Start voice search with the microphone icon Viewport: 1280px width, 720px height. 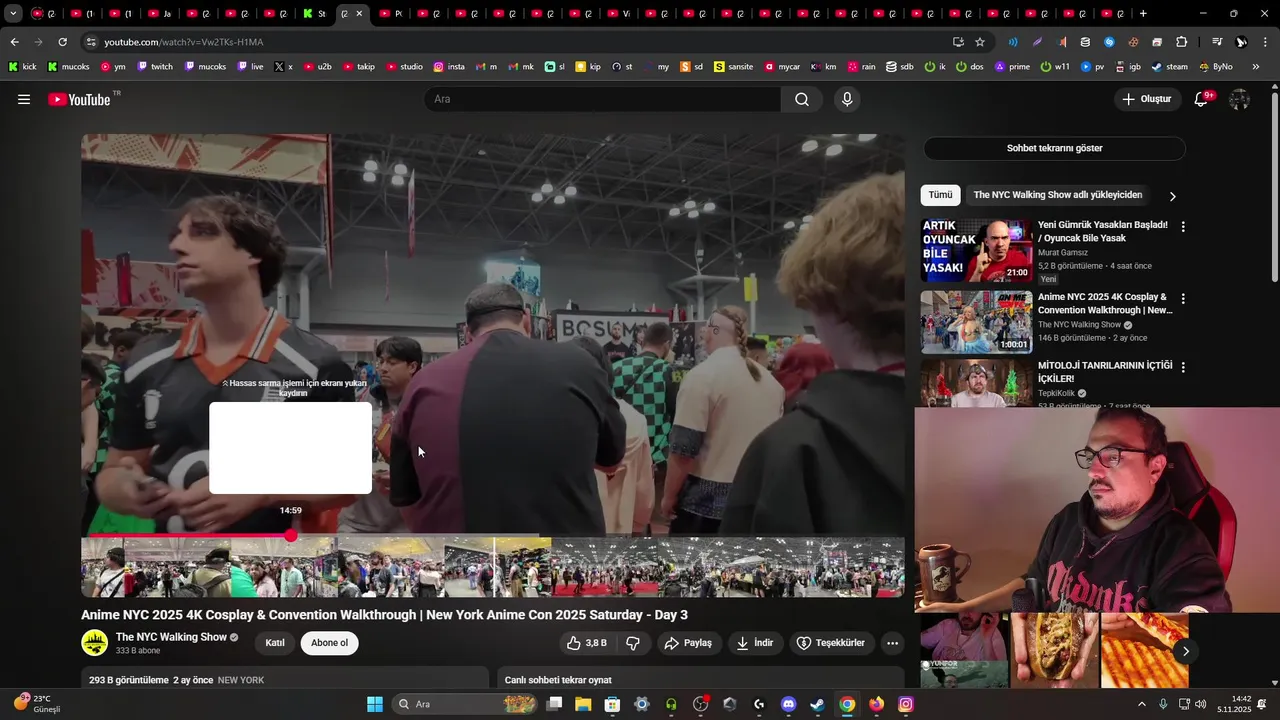click(x=847, y=99)
